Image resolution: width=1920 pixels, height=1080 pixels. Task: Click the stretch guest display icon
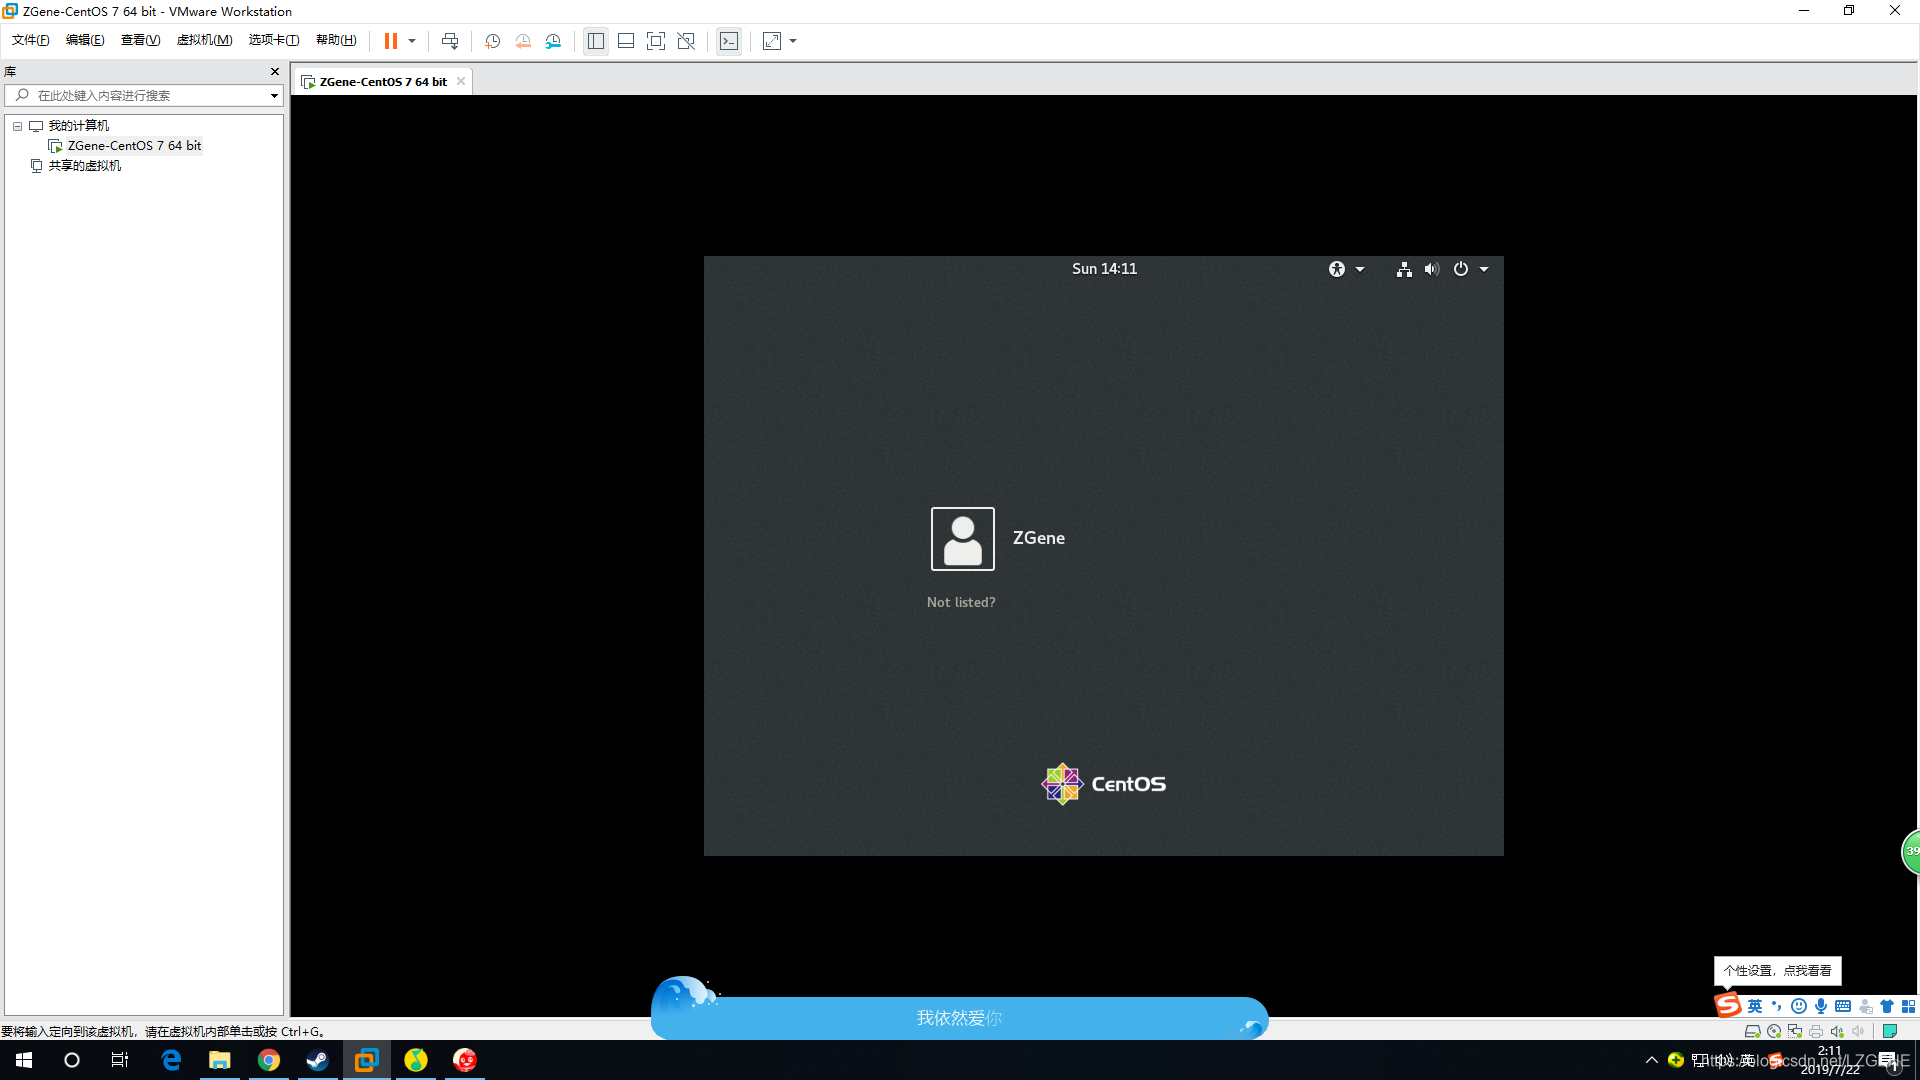coord(772,41)
